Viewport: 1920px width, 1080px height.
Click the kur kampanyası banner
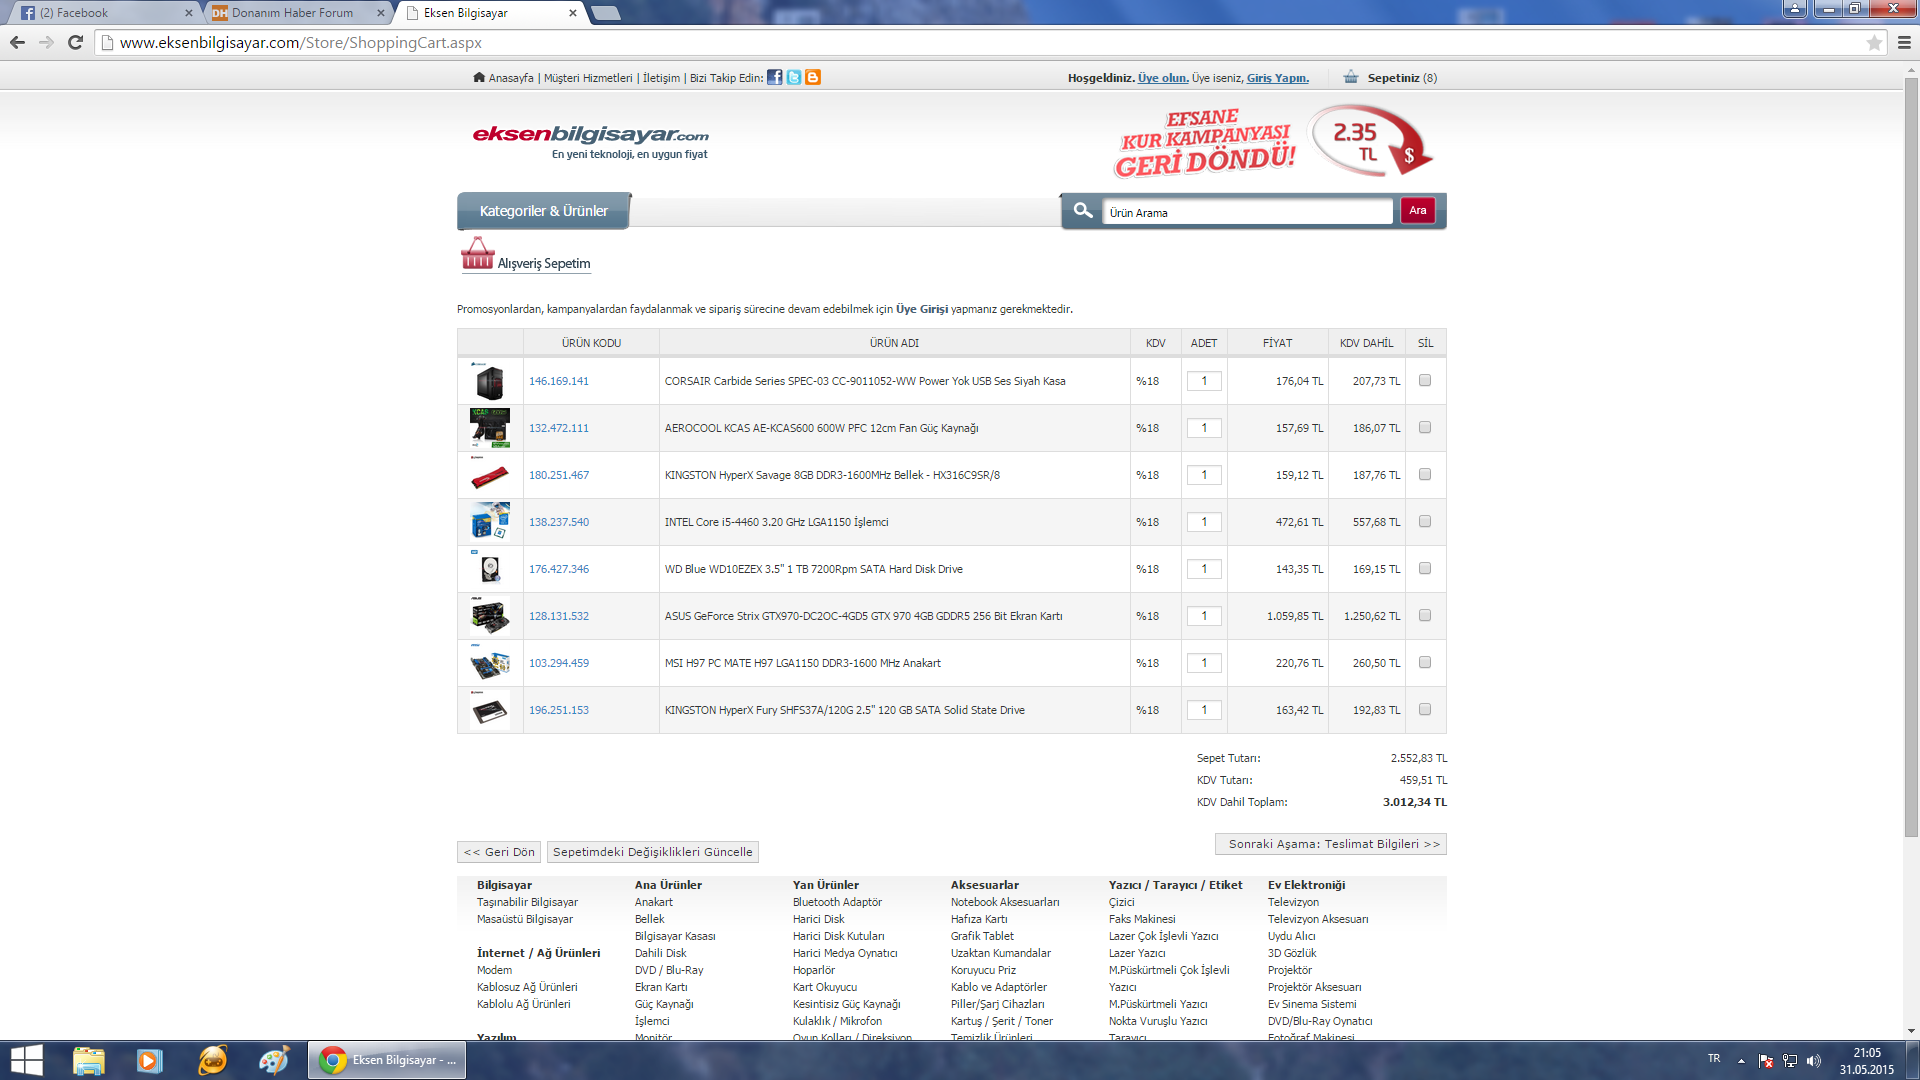(x=1272, y=142)
